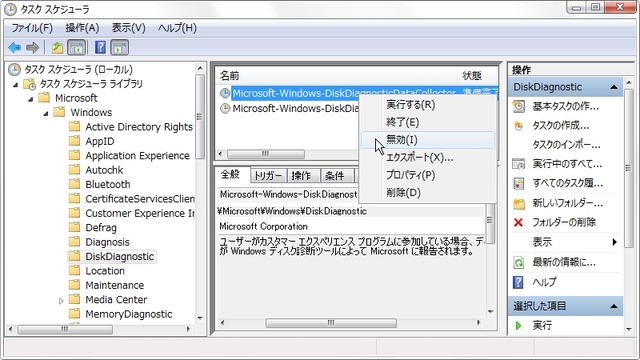Click the Back arrow toolbar icon
The image size is (640, 360).
(x=14, y=48)
